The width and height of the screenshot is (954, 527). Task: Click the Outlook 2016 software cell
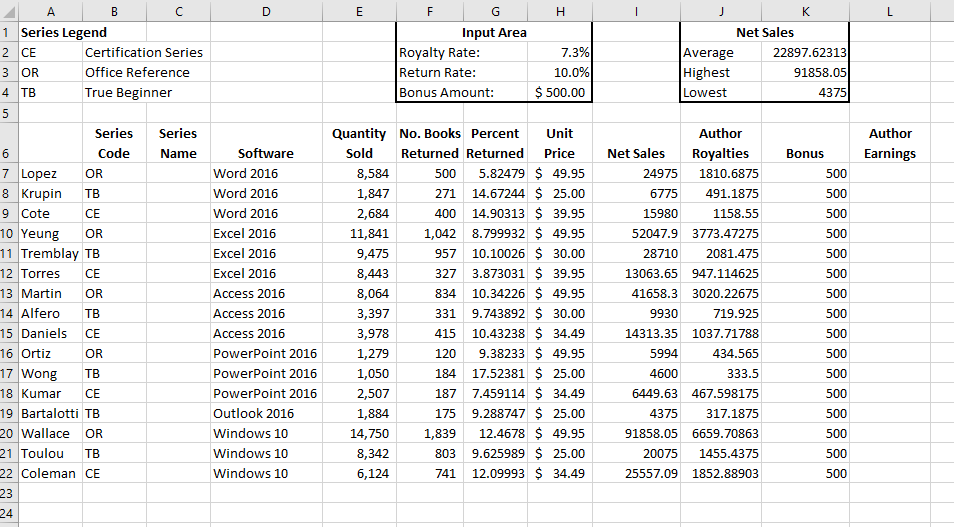(x=265, y=413)
